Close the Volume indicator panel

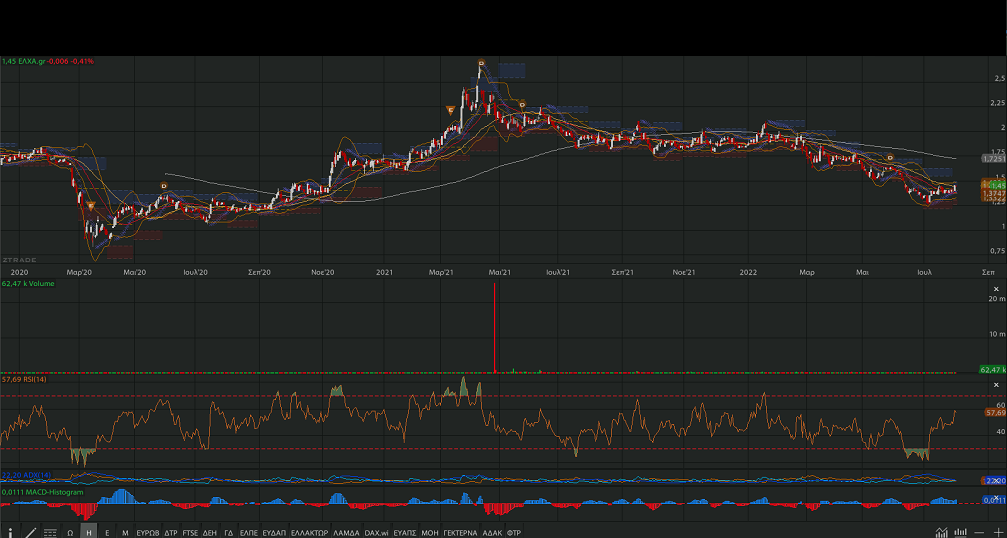pos(995,285)
